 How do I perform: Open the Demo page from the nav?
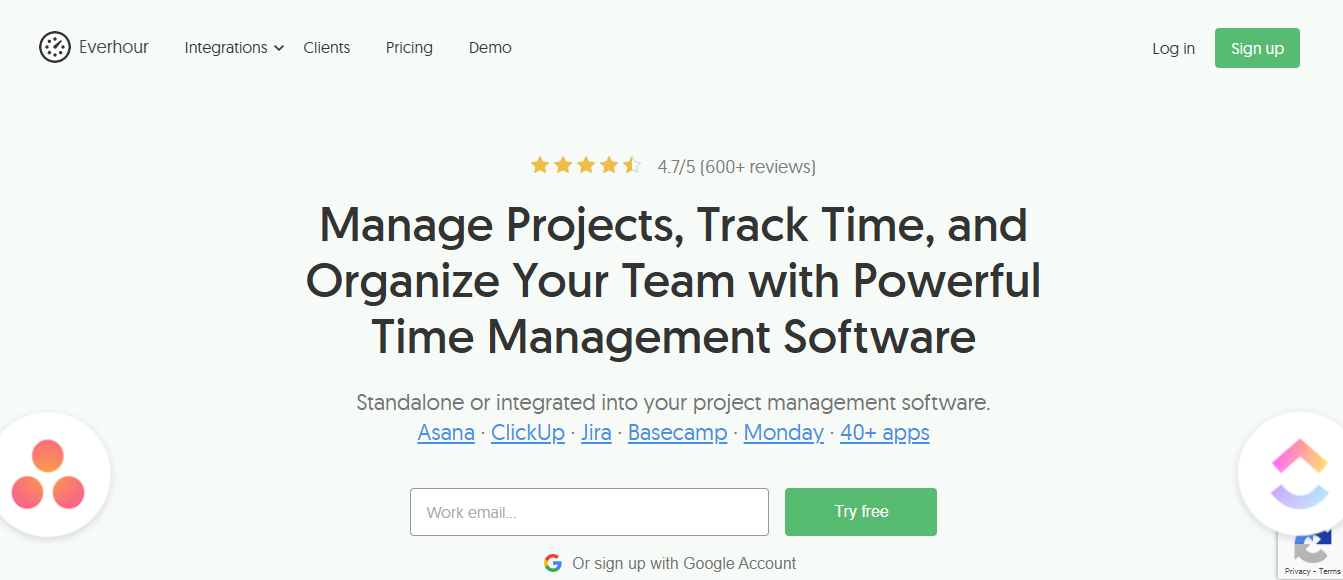click(490, 47)
